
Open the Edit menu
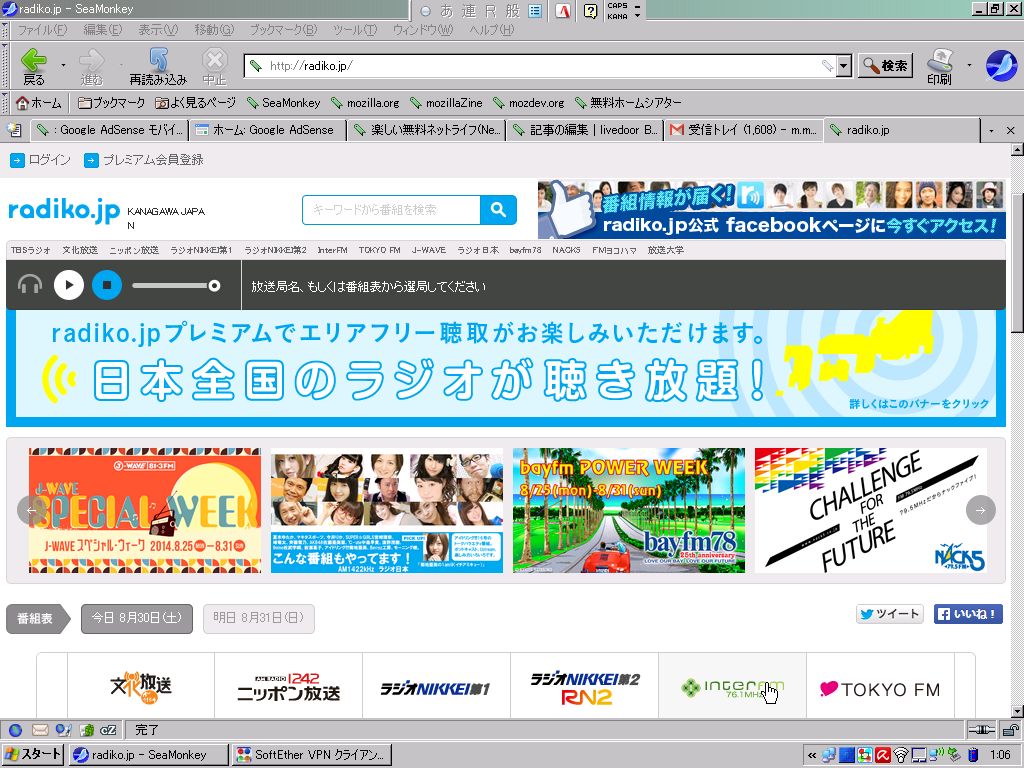(x=103, y=29)
